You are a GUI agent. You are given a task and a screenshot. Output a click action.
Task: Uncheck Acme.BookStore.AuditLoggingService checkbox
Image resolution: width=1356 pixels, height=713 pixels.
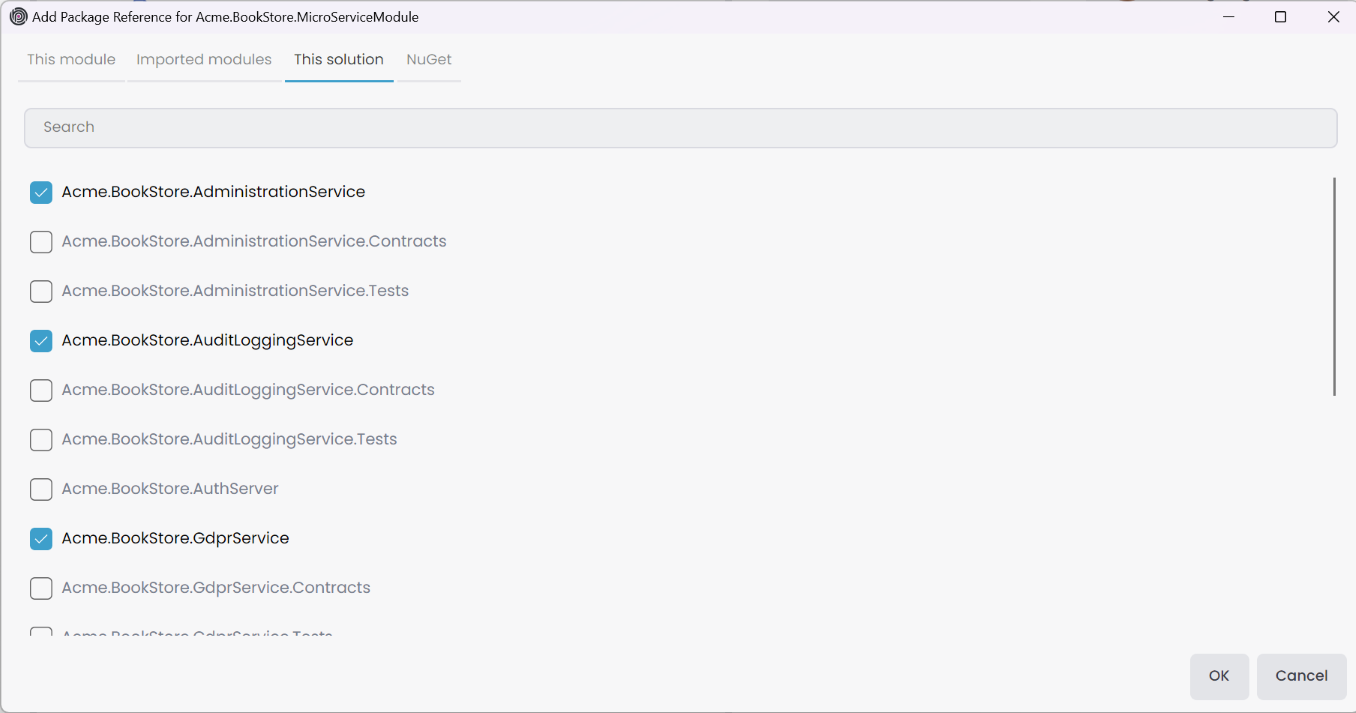[41, 341]
